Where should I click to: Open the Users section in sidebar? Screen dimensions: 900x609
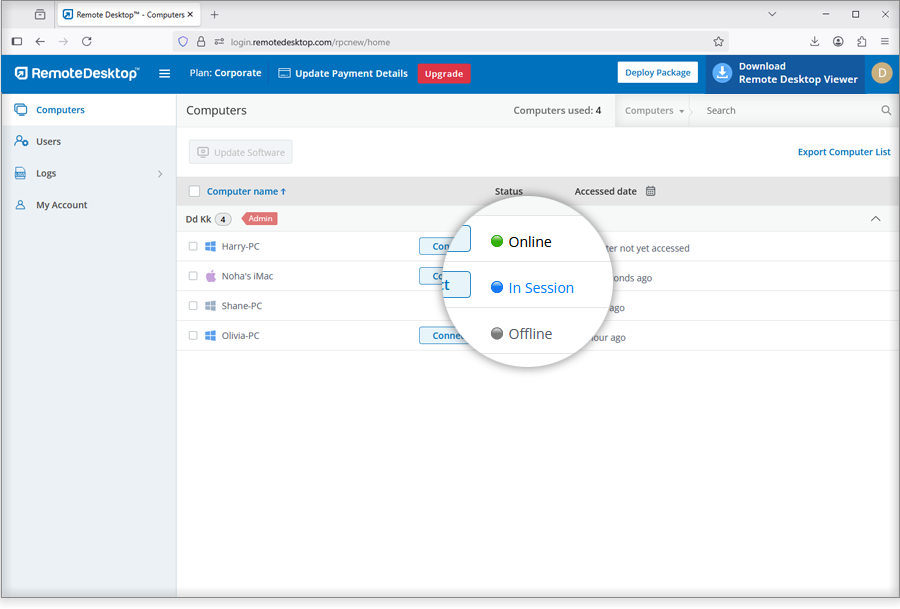[48, 142]
